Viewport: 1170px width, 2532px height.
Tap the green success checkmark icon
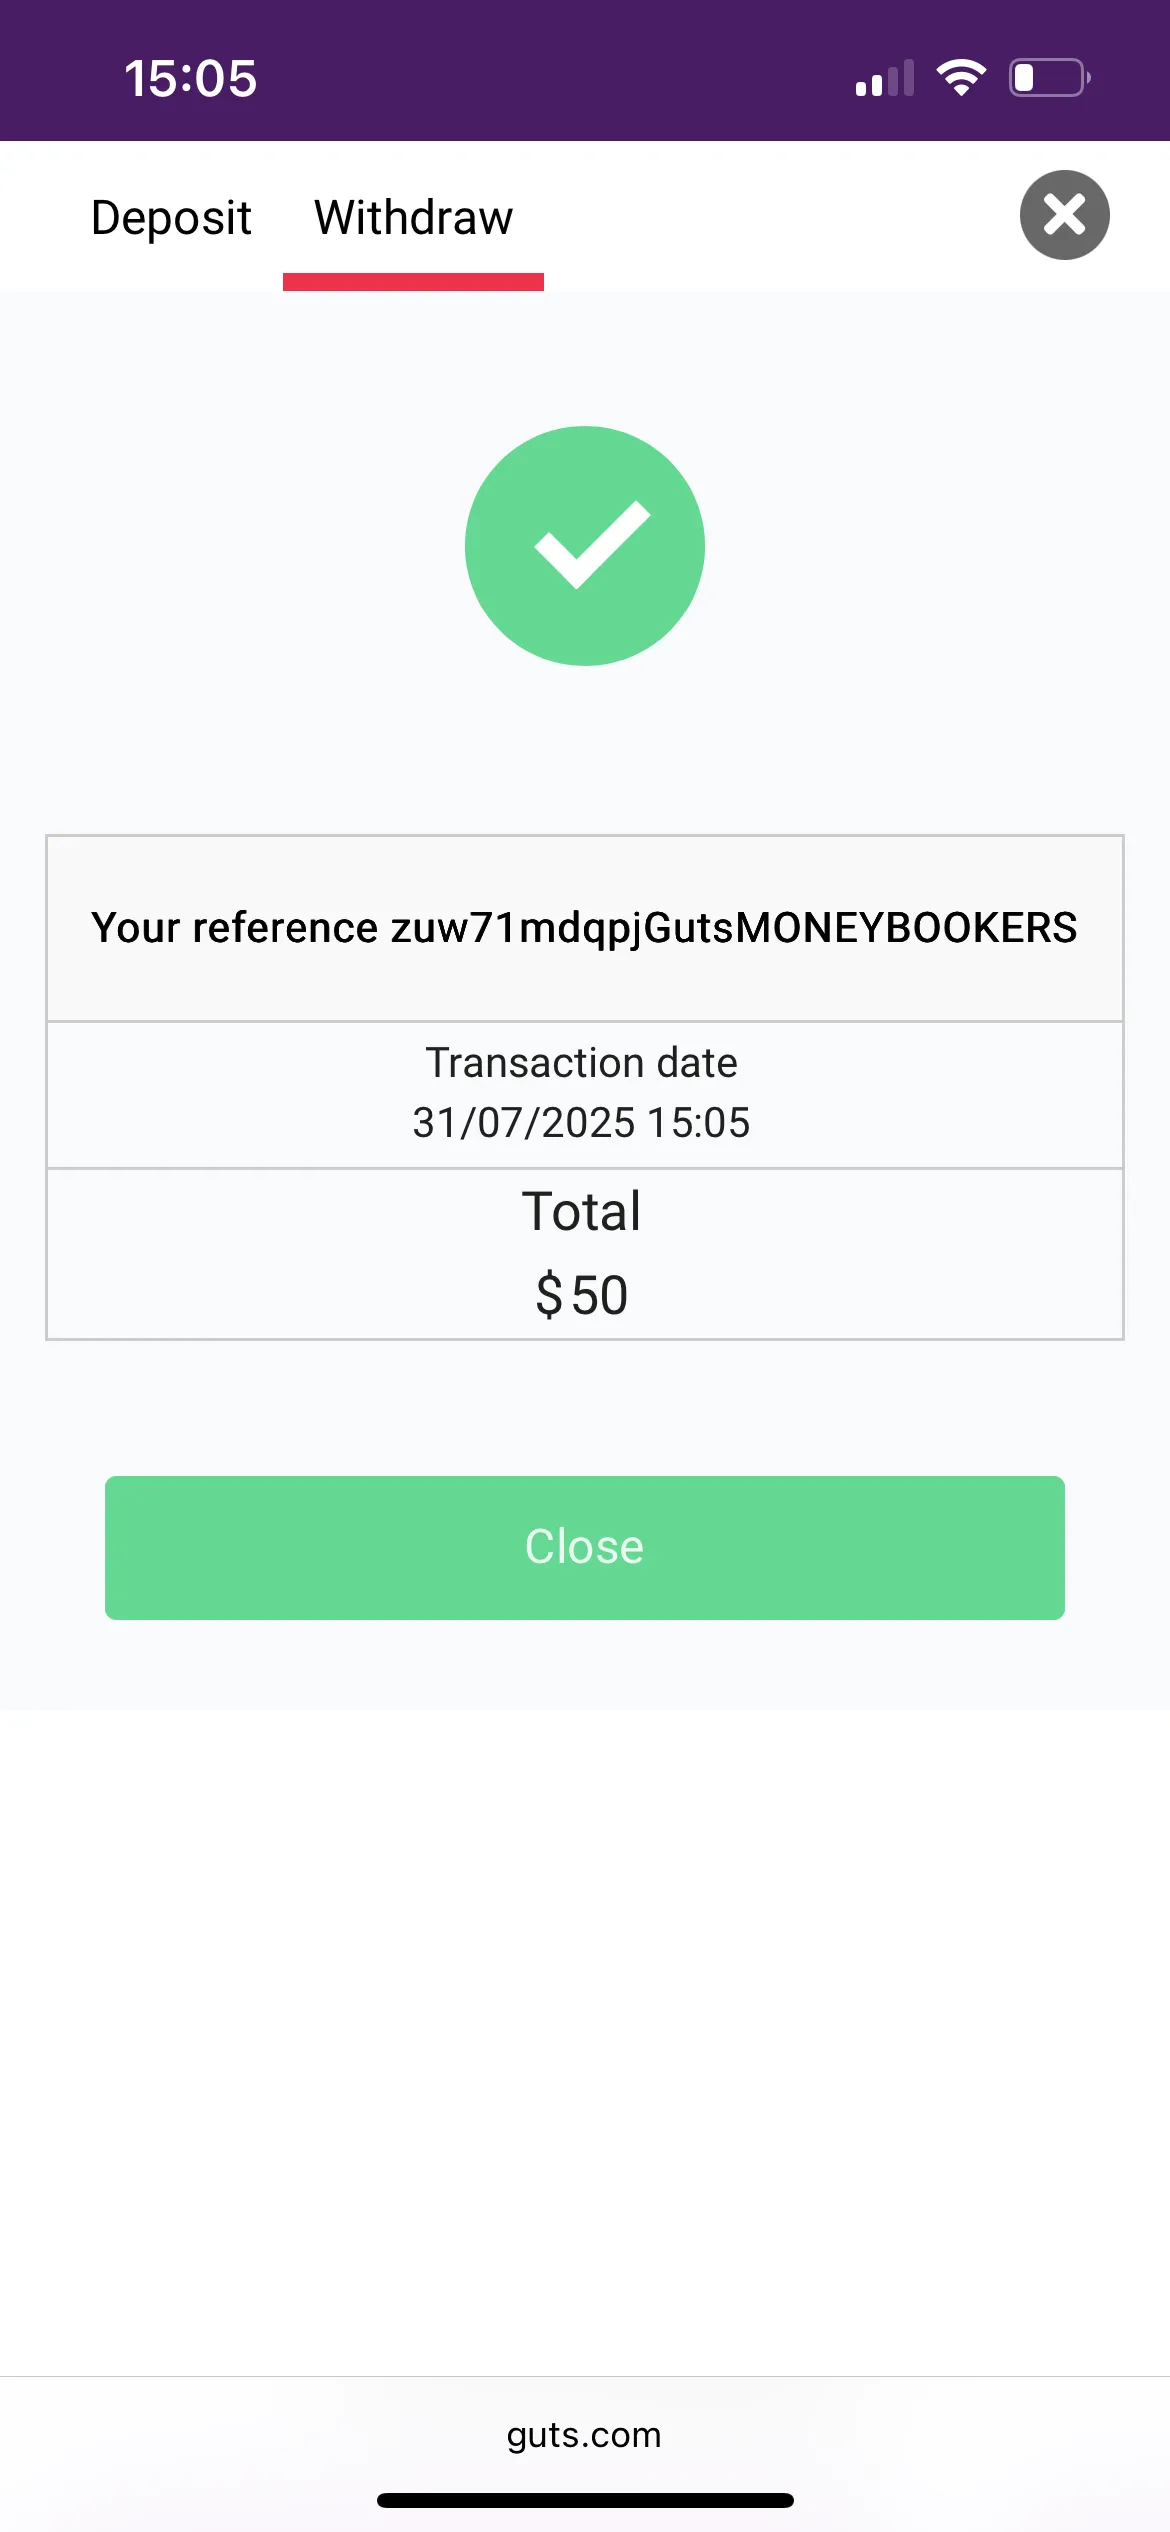pyautogui.click(x=585, y=546)
